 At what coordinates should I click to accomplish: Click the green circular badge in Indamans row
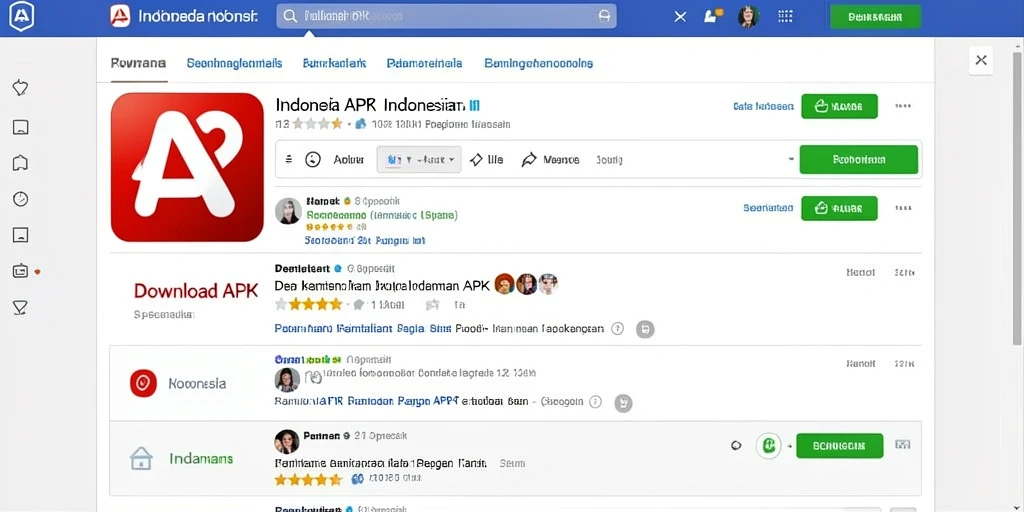769,445
